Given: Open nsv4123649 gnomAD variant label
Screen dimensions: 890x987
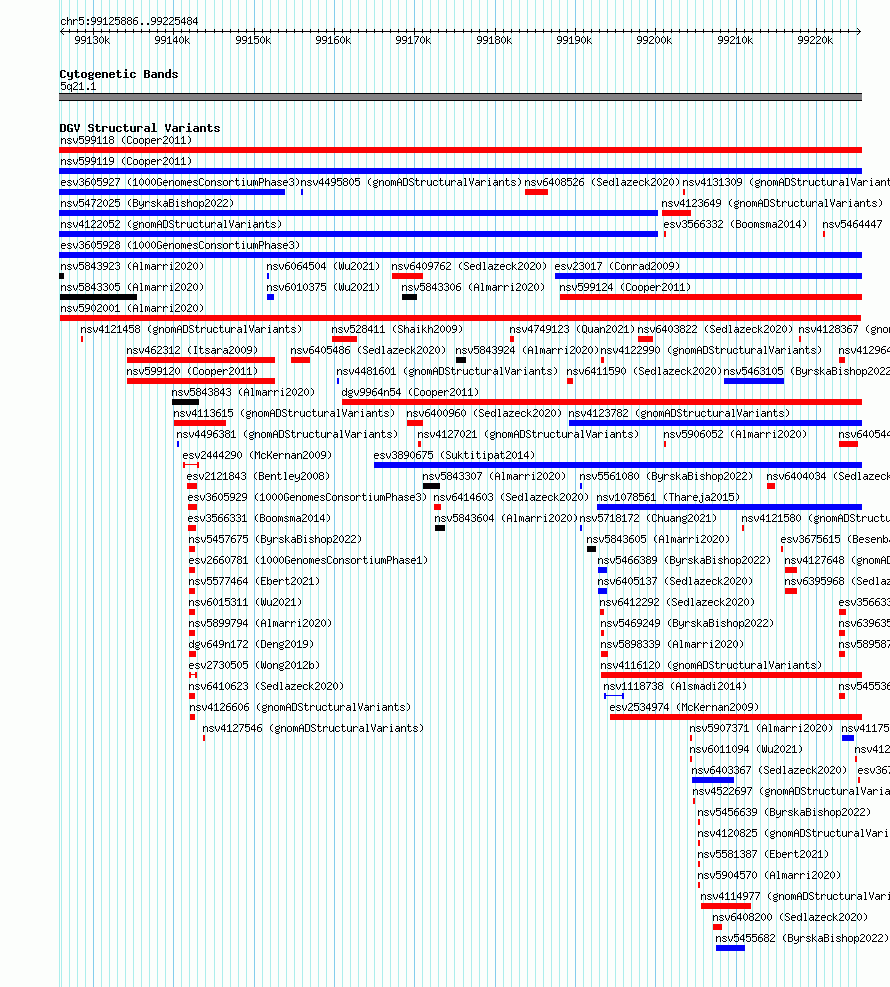Looking at the screenshot, I should [x=772, y=203].
